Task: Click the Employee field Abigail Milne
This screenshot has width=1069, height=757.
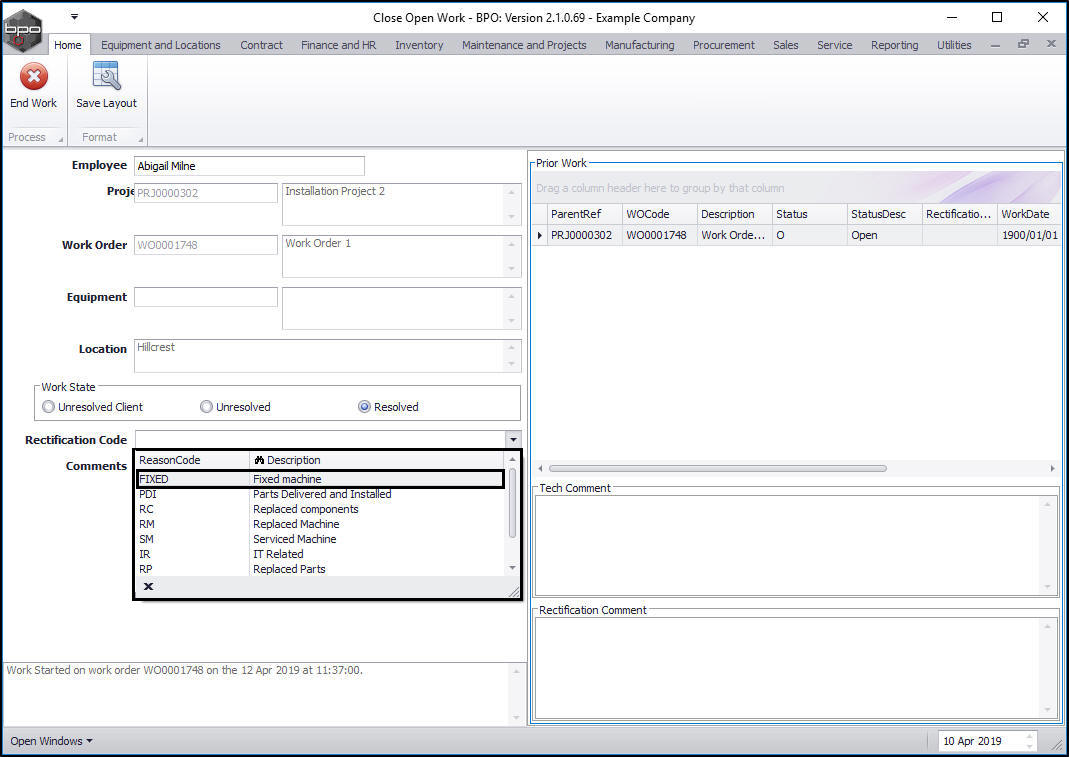Action: click(250, 166)
